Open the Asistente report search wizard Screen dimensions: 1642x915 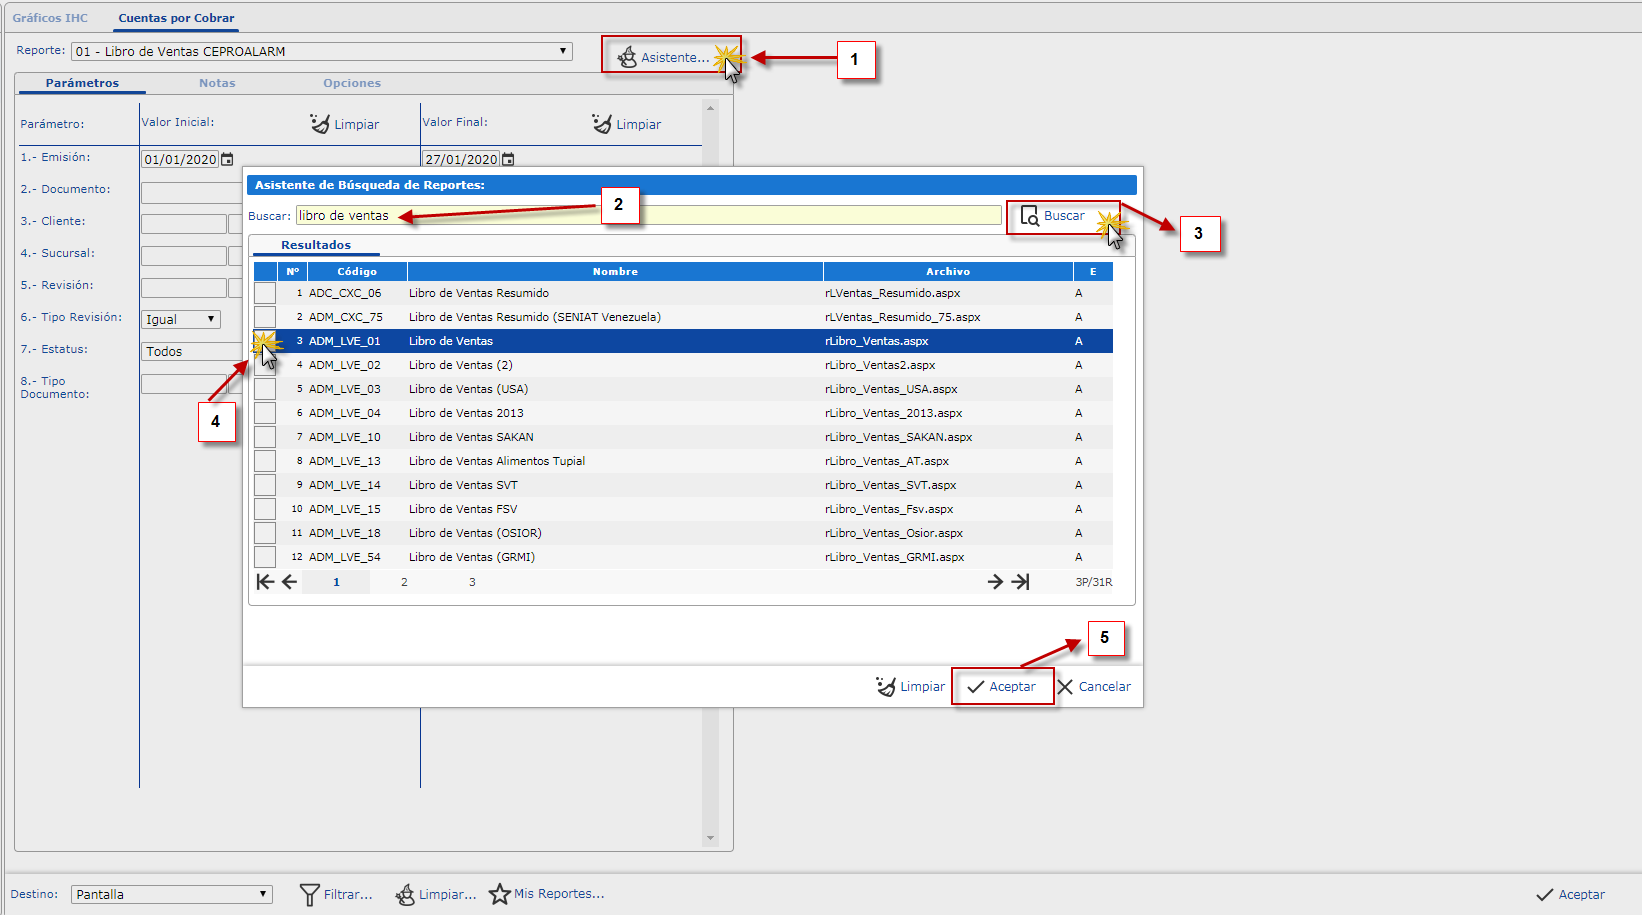coord(664,57)
